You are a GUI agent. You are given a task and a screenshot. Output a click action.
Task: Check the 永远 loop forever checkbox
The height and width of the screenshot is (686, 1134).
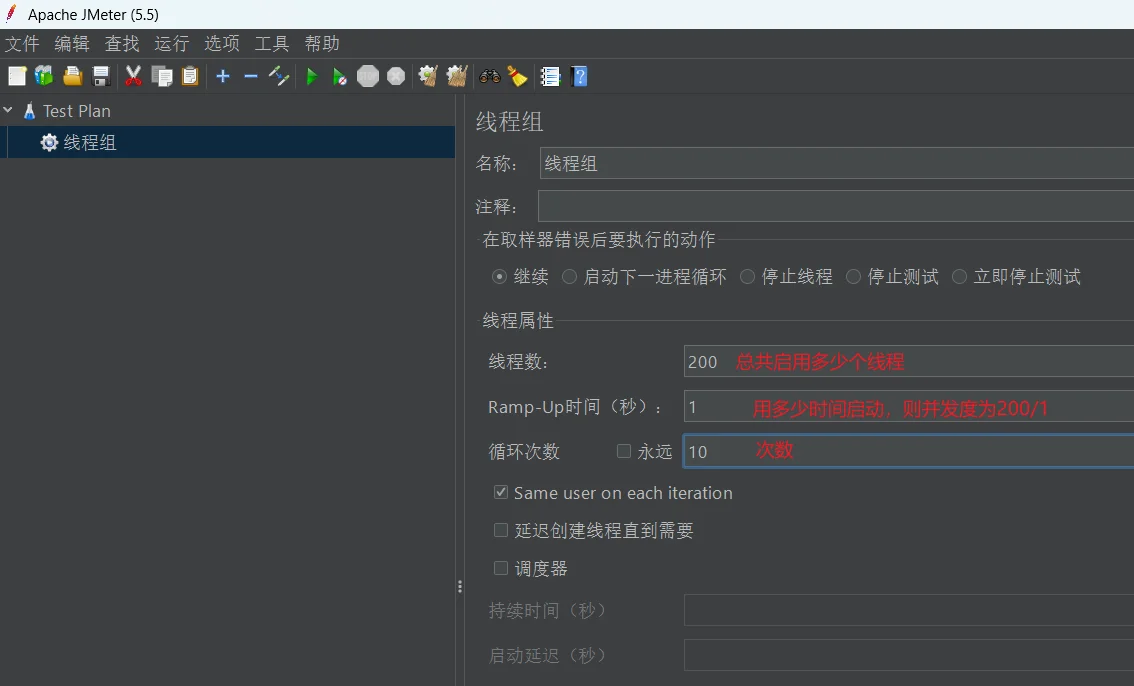[x=623, y=451]
